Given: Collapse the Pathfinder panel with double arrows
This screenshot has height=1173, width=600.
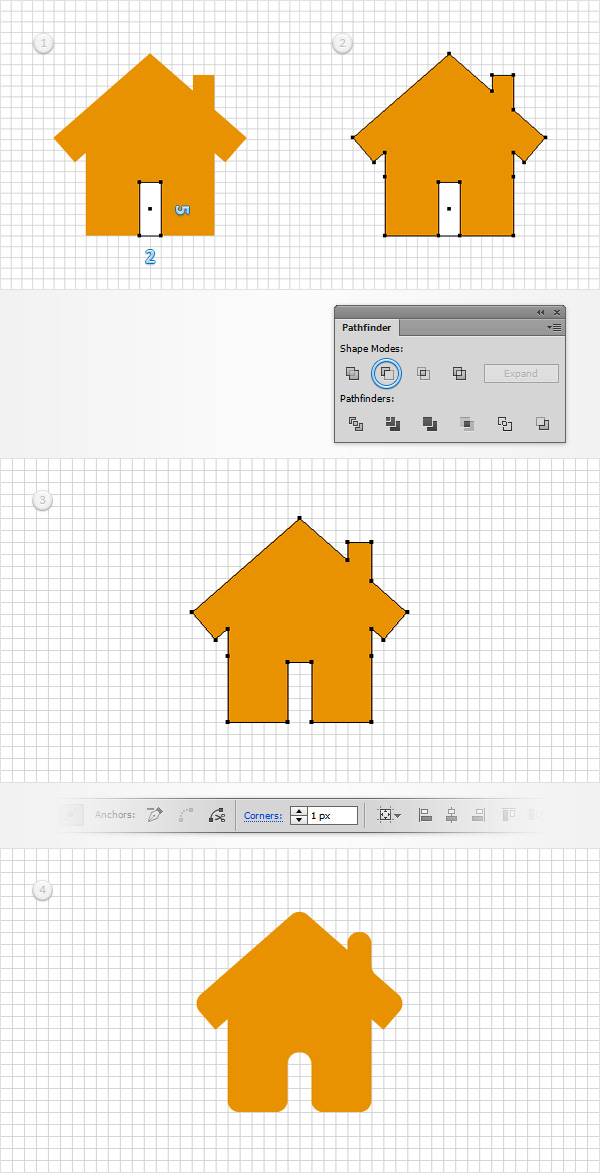Looking at the screenshot, I should (x=541, y=312).
